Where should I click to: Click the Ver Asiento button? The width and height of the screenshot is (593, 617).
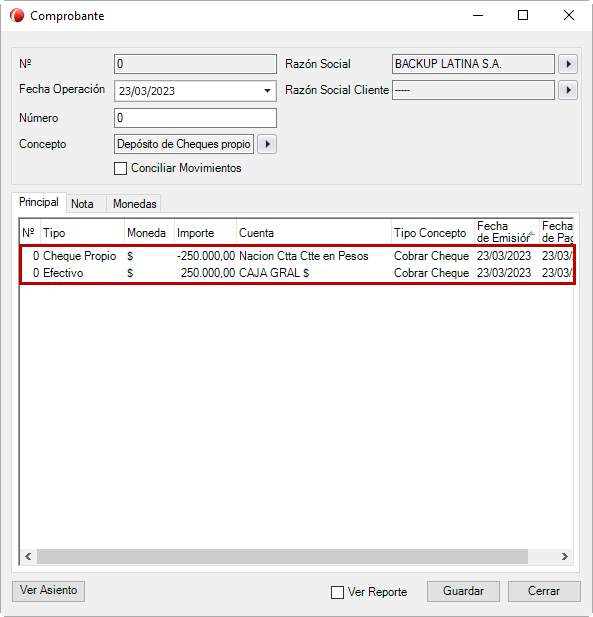48,591
